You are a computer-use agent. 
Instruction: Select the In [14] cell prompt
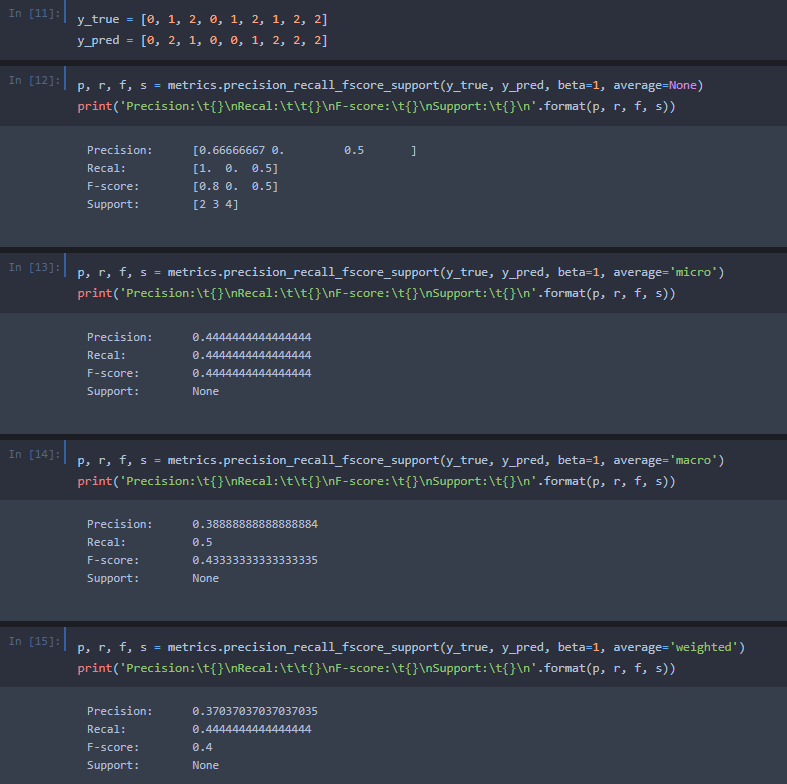[34, 454]
